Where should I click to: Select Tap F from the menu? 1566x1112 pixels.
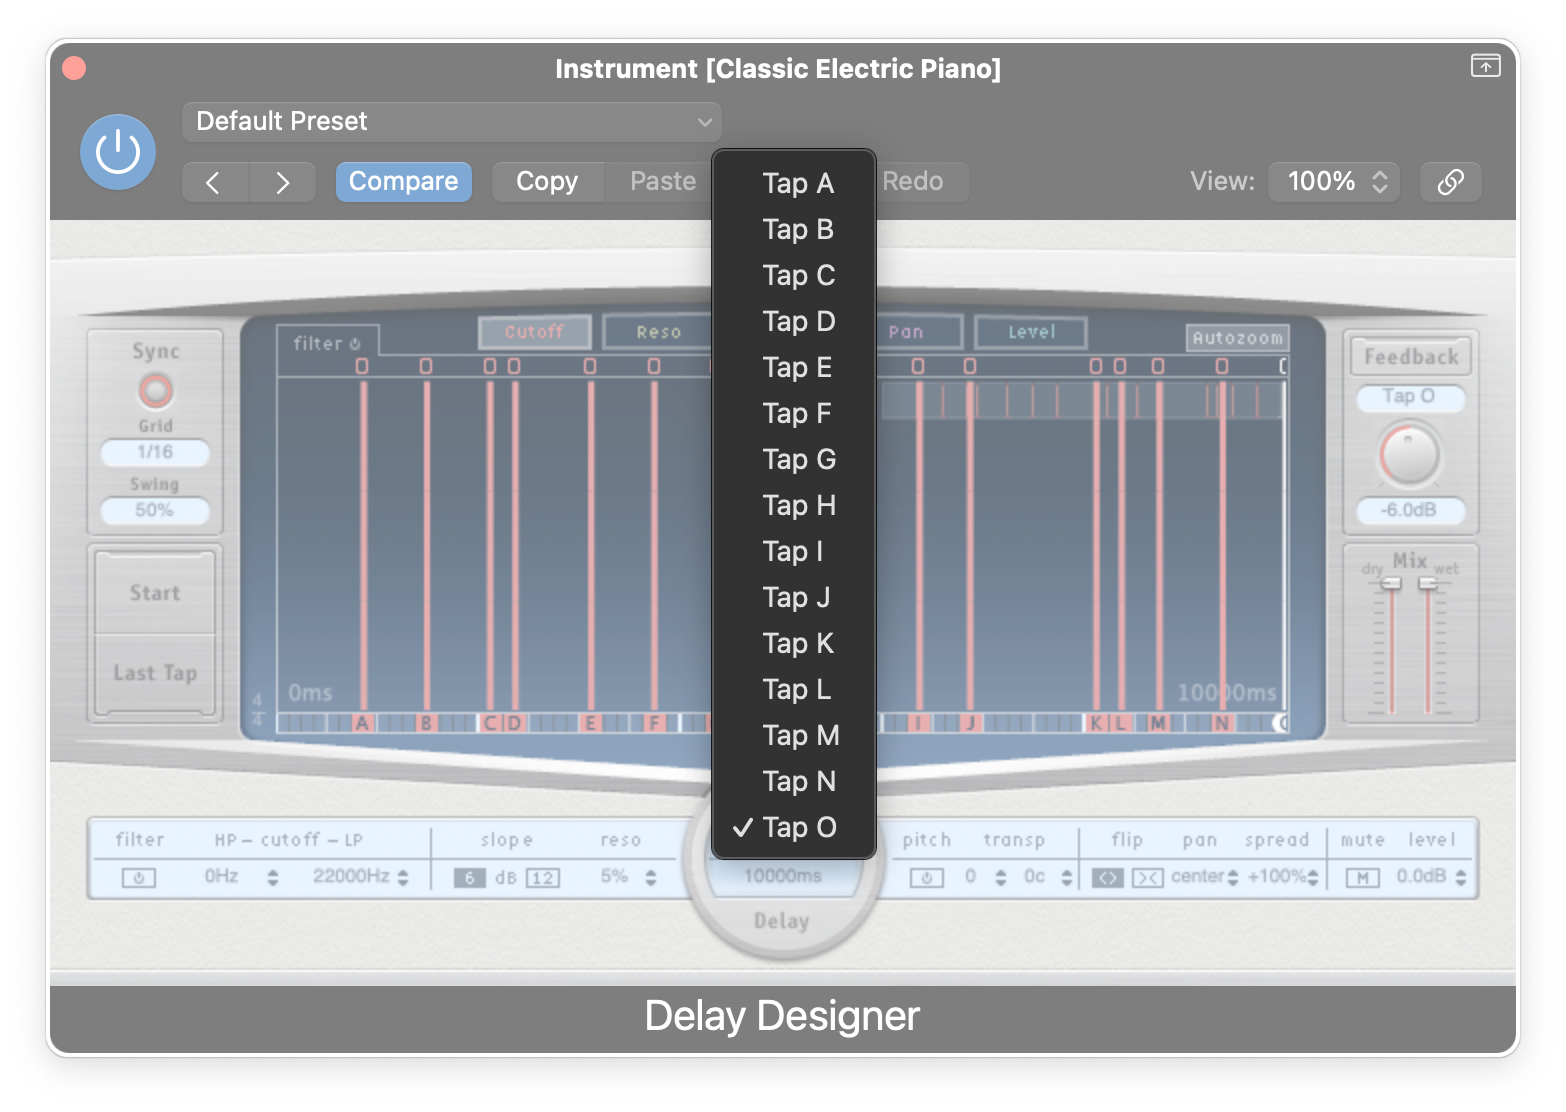[794, 413]
